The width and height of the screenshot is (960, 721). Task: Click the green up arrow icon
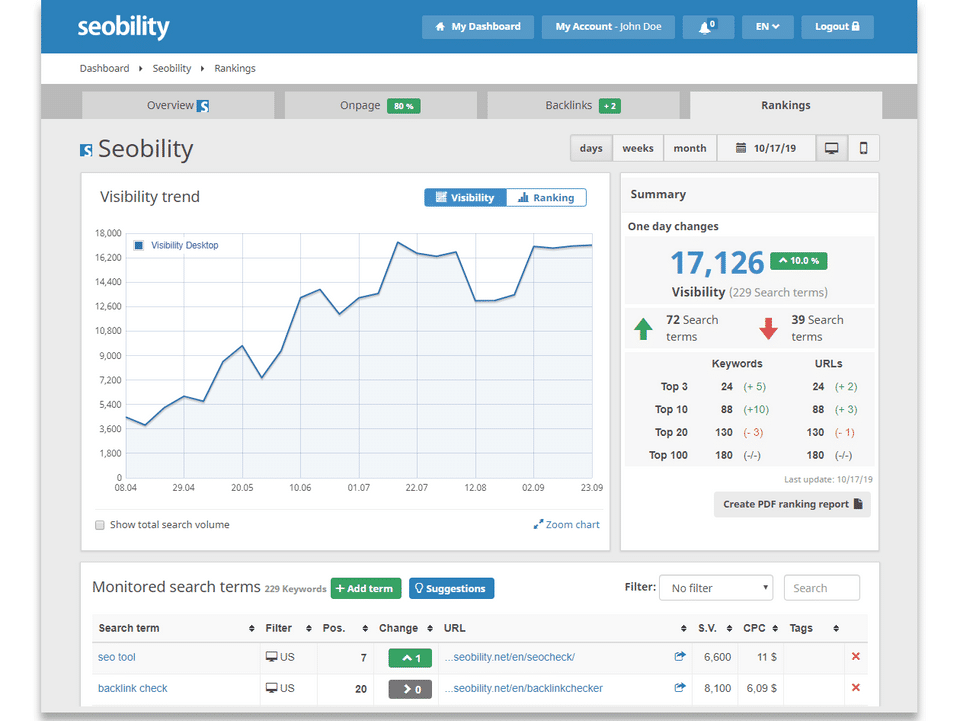click(x=643, y=329)
